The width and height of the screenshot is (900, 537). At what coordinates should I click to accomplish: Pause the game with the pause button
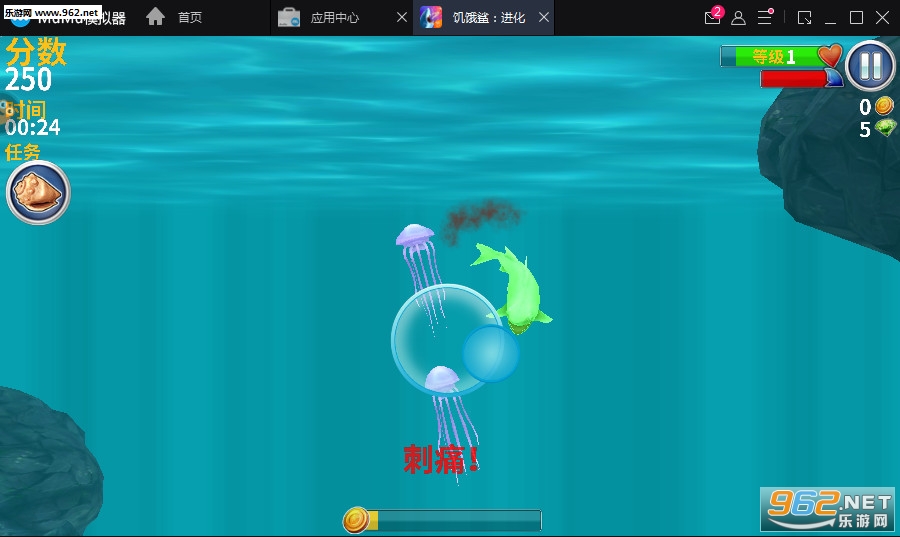870,67
